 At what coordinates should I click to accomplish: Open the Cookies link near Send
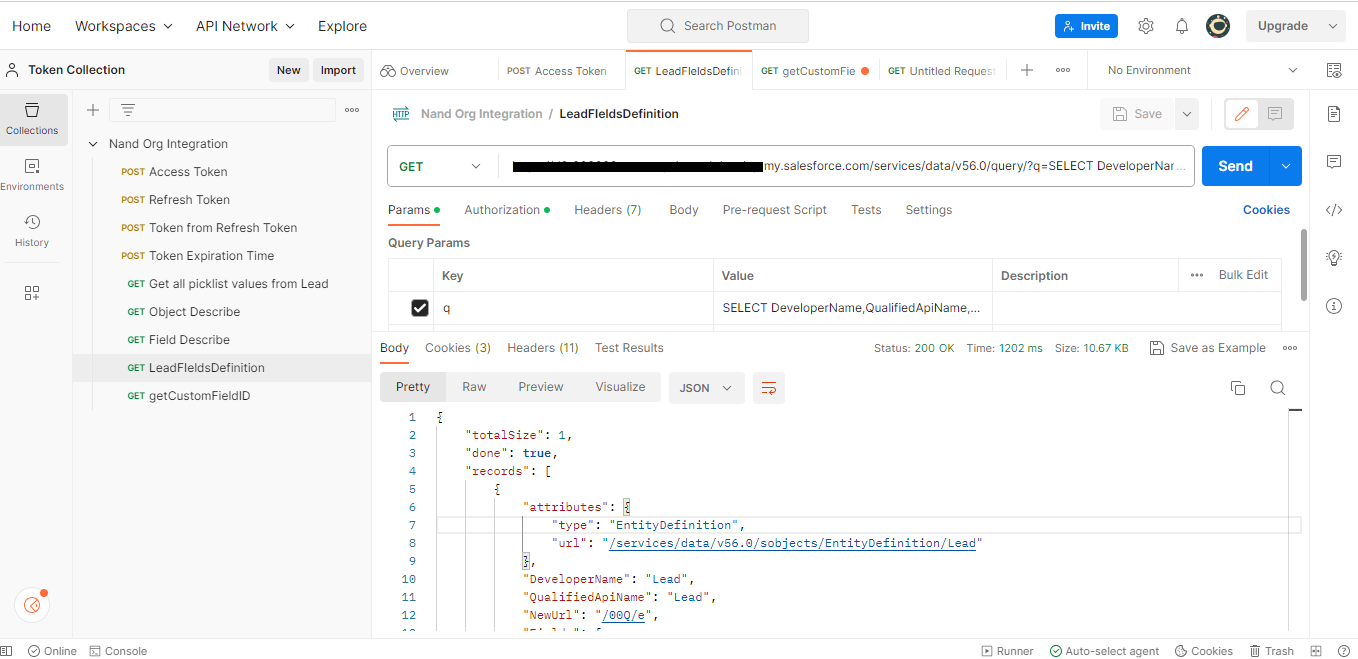[x=1266, y=210]
